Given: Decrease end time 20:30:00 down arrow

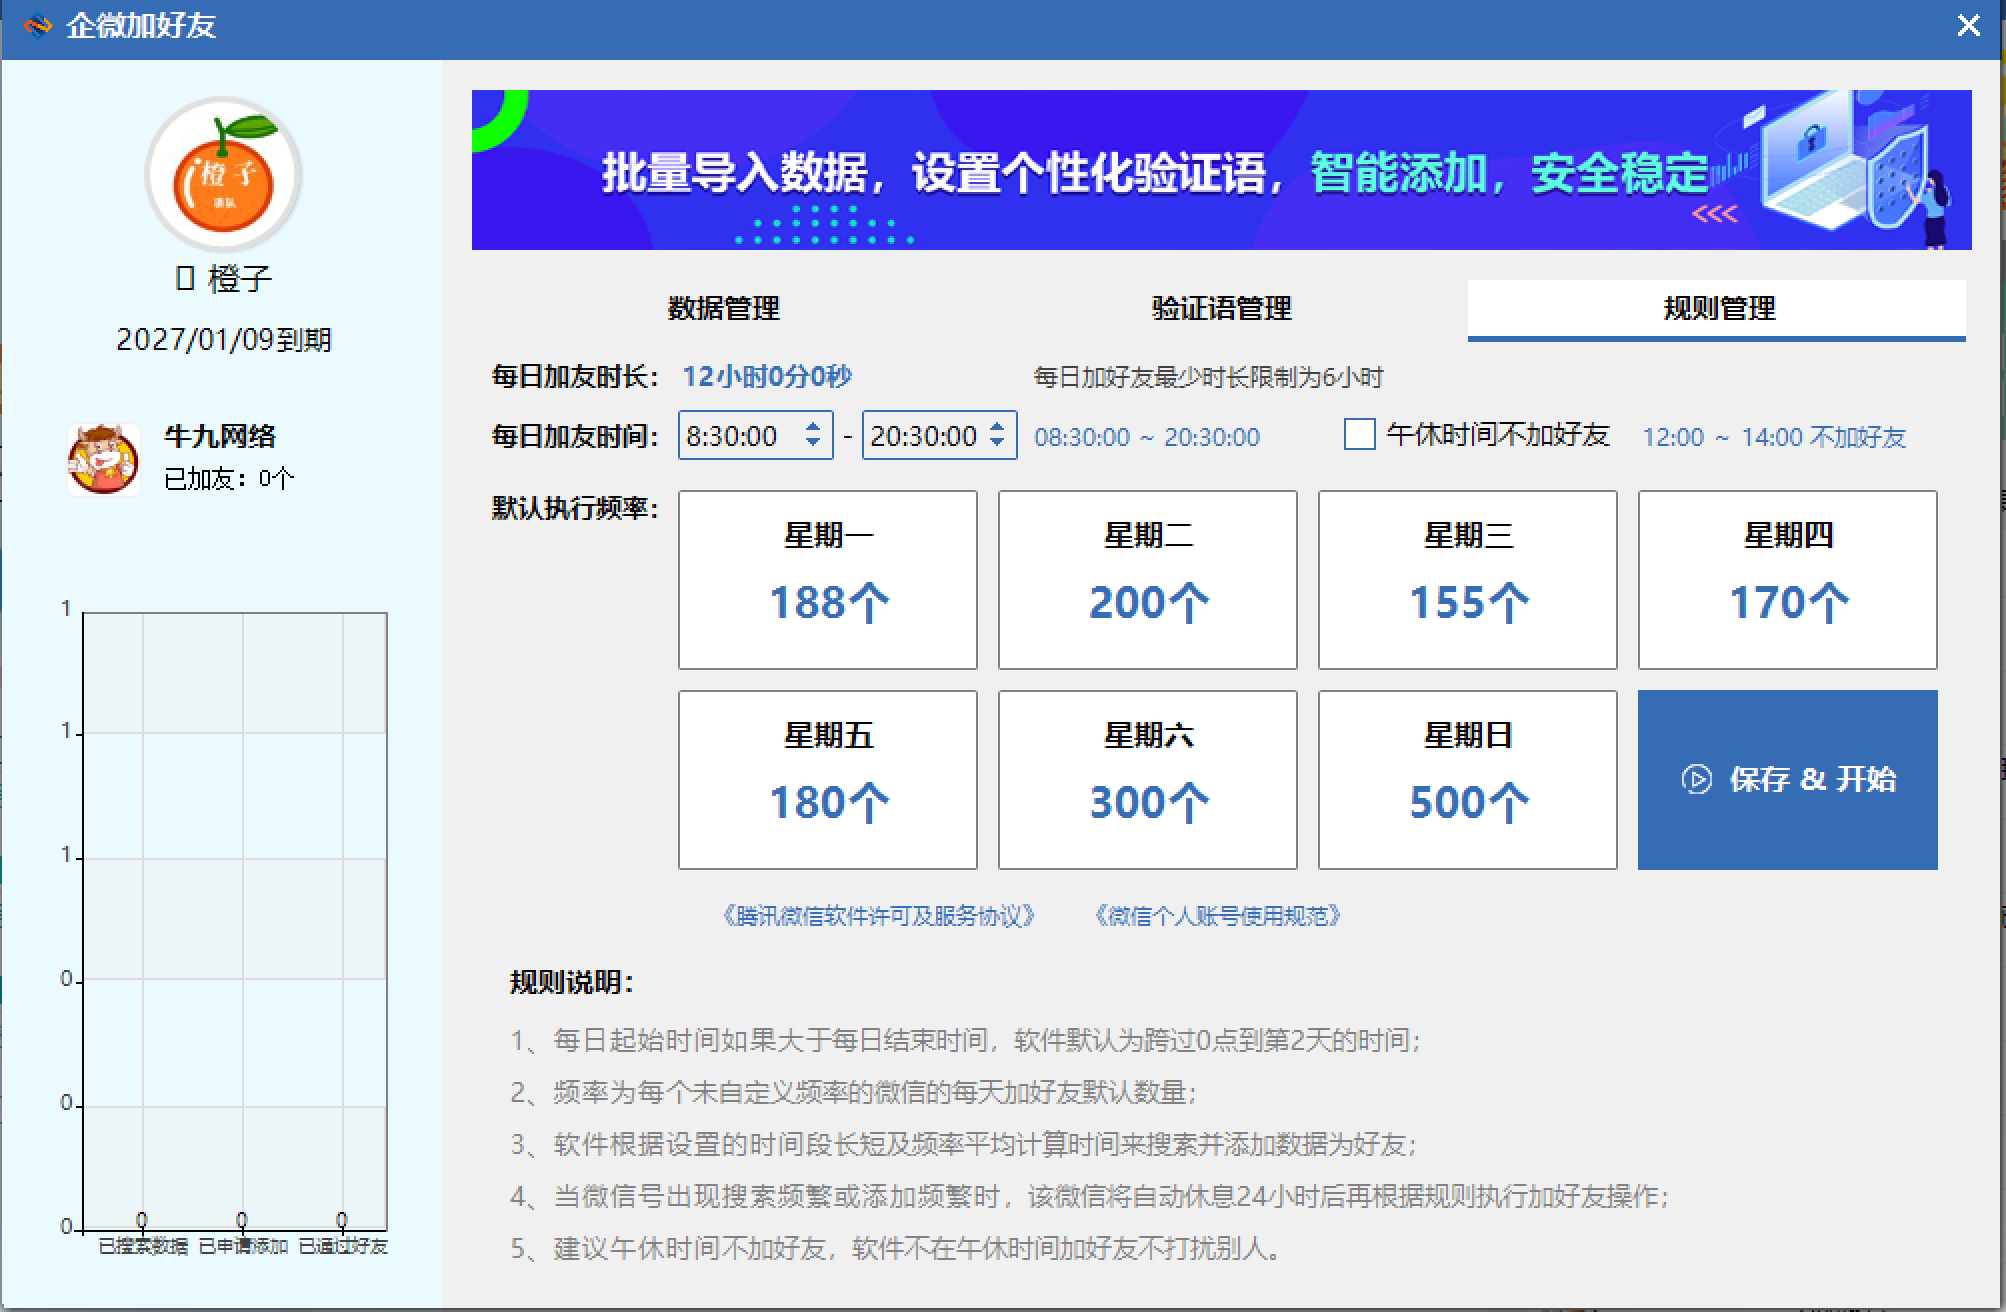Looking at the screenshot, I should (x=997, y=443).
